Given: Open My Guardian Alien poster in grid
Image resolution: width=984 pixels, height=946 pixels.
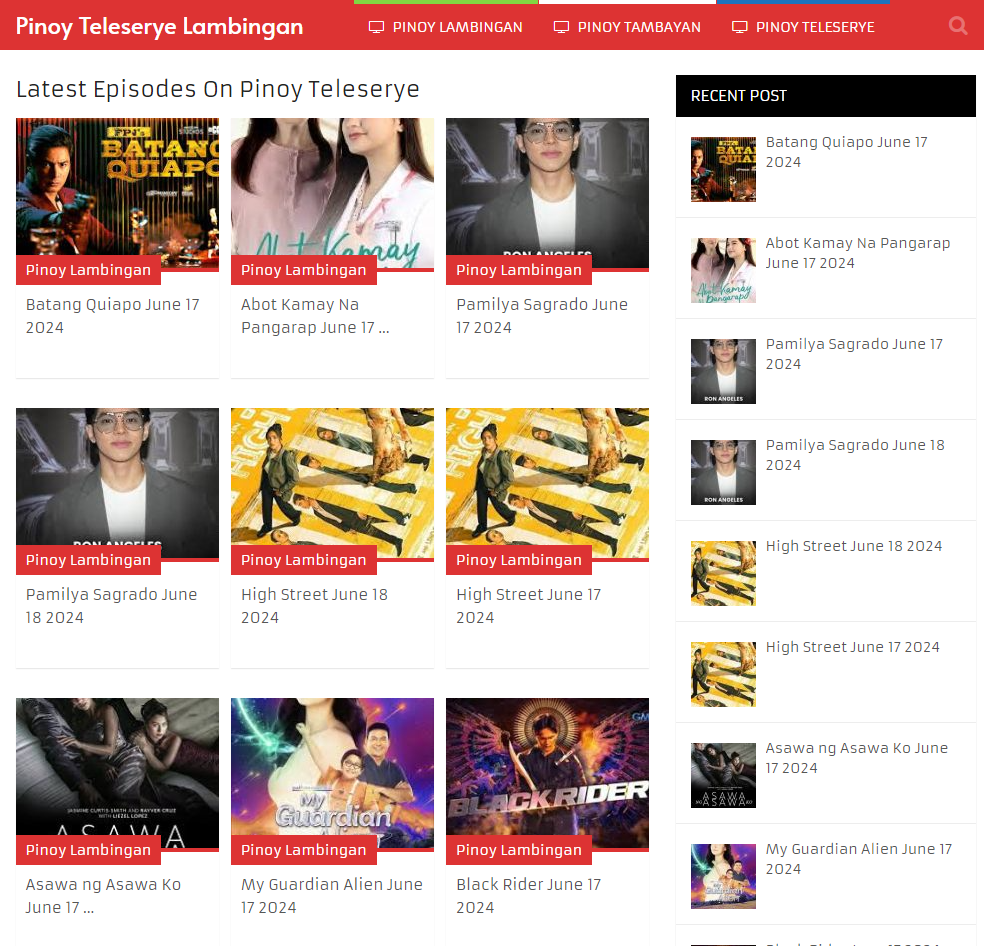Looking at the screenshot, I should [332, 767].
